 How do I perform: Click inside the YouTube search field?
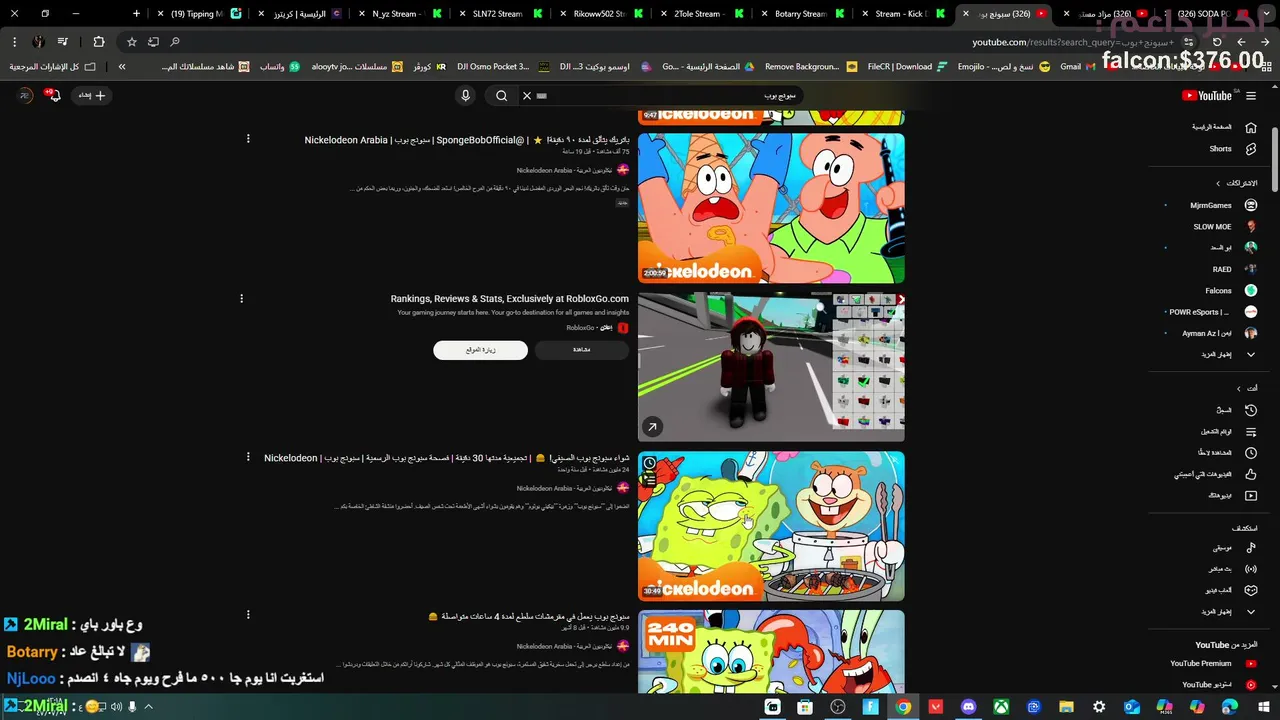pos(672,96)
